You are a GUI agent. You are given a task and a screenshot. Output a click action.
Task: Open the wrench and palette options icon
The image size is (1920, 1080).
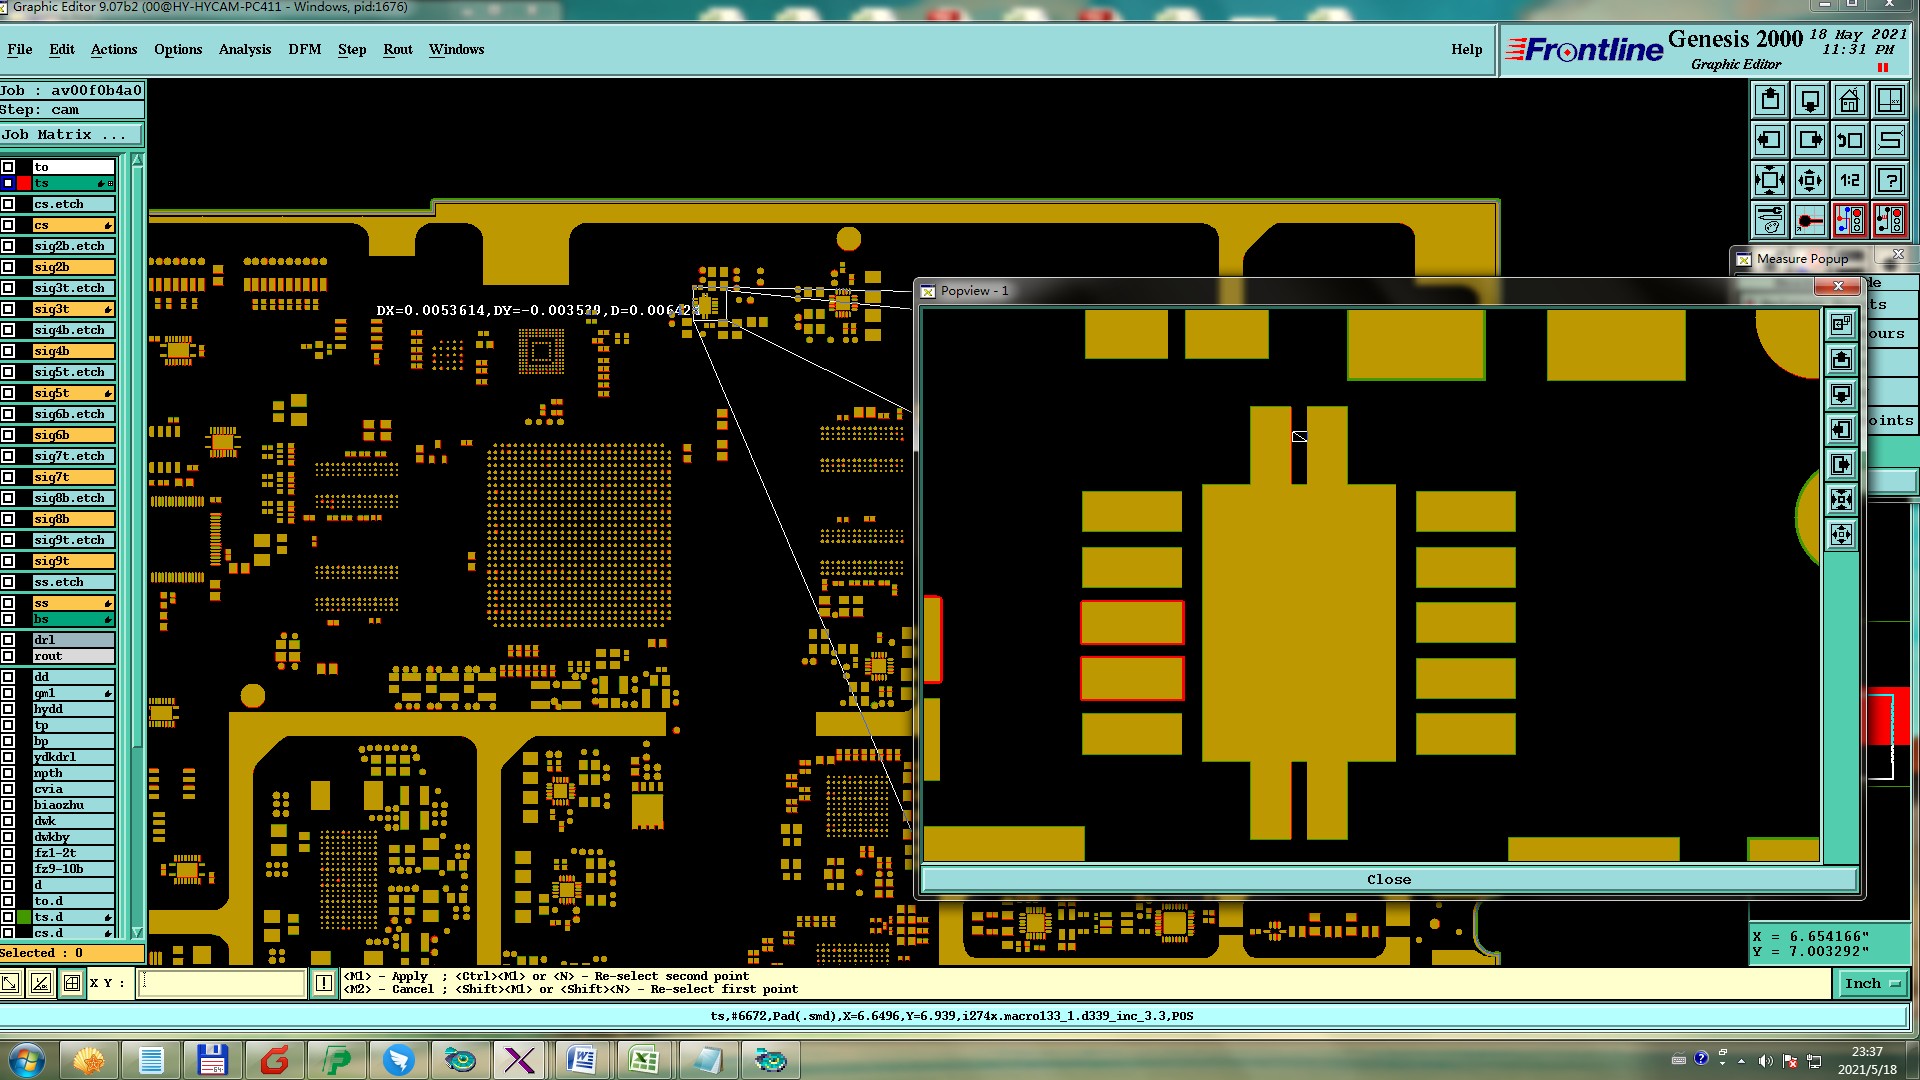pos(1770,219)
